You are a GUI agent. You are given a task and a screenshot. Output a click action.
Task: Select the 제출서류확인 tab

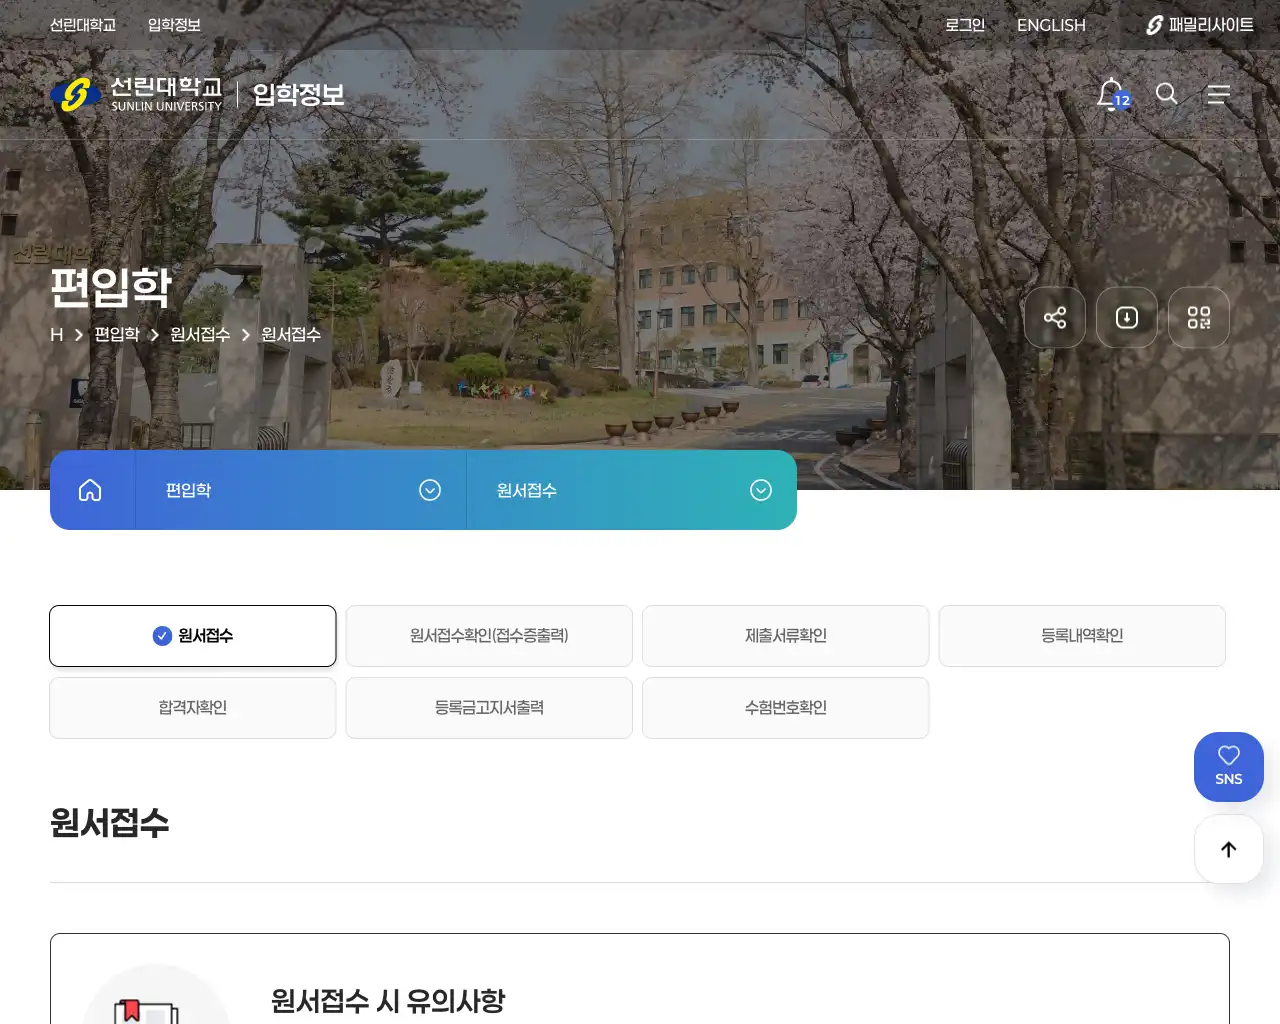786,636
